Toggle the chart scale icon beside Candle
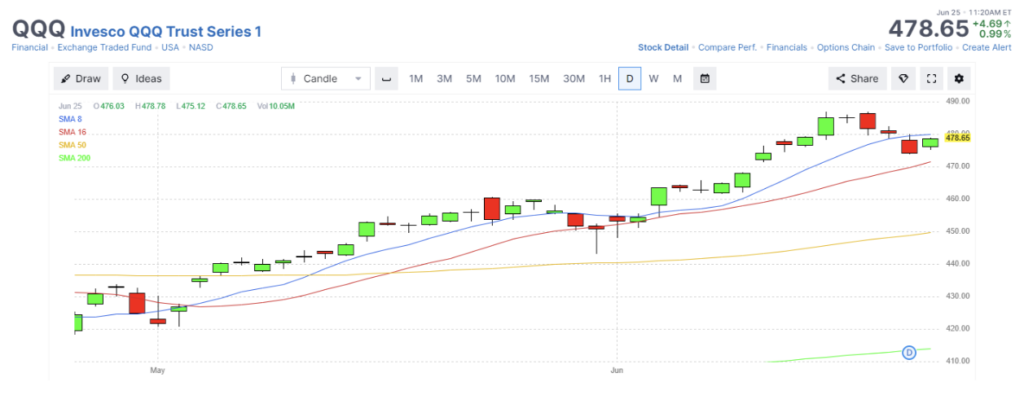 pyautogui.click(x=386, y=78)
